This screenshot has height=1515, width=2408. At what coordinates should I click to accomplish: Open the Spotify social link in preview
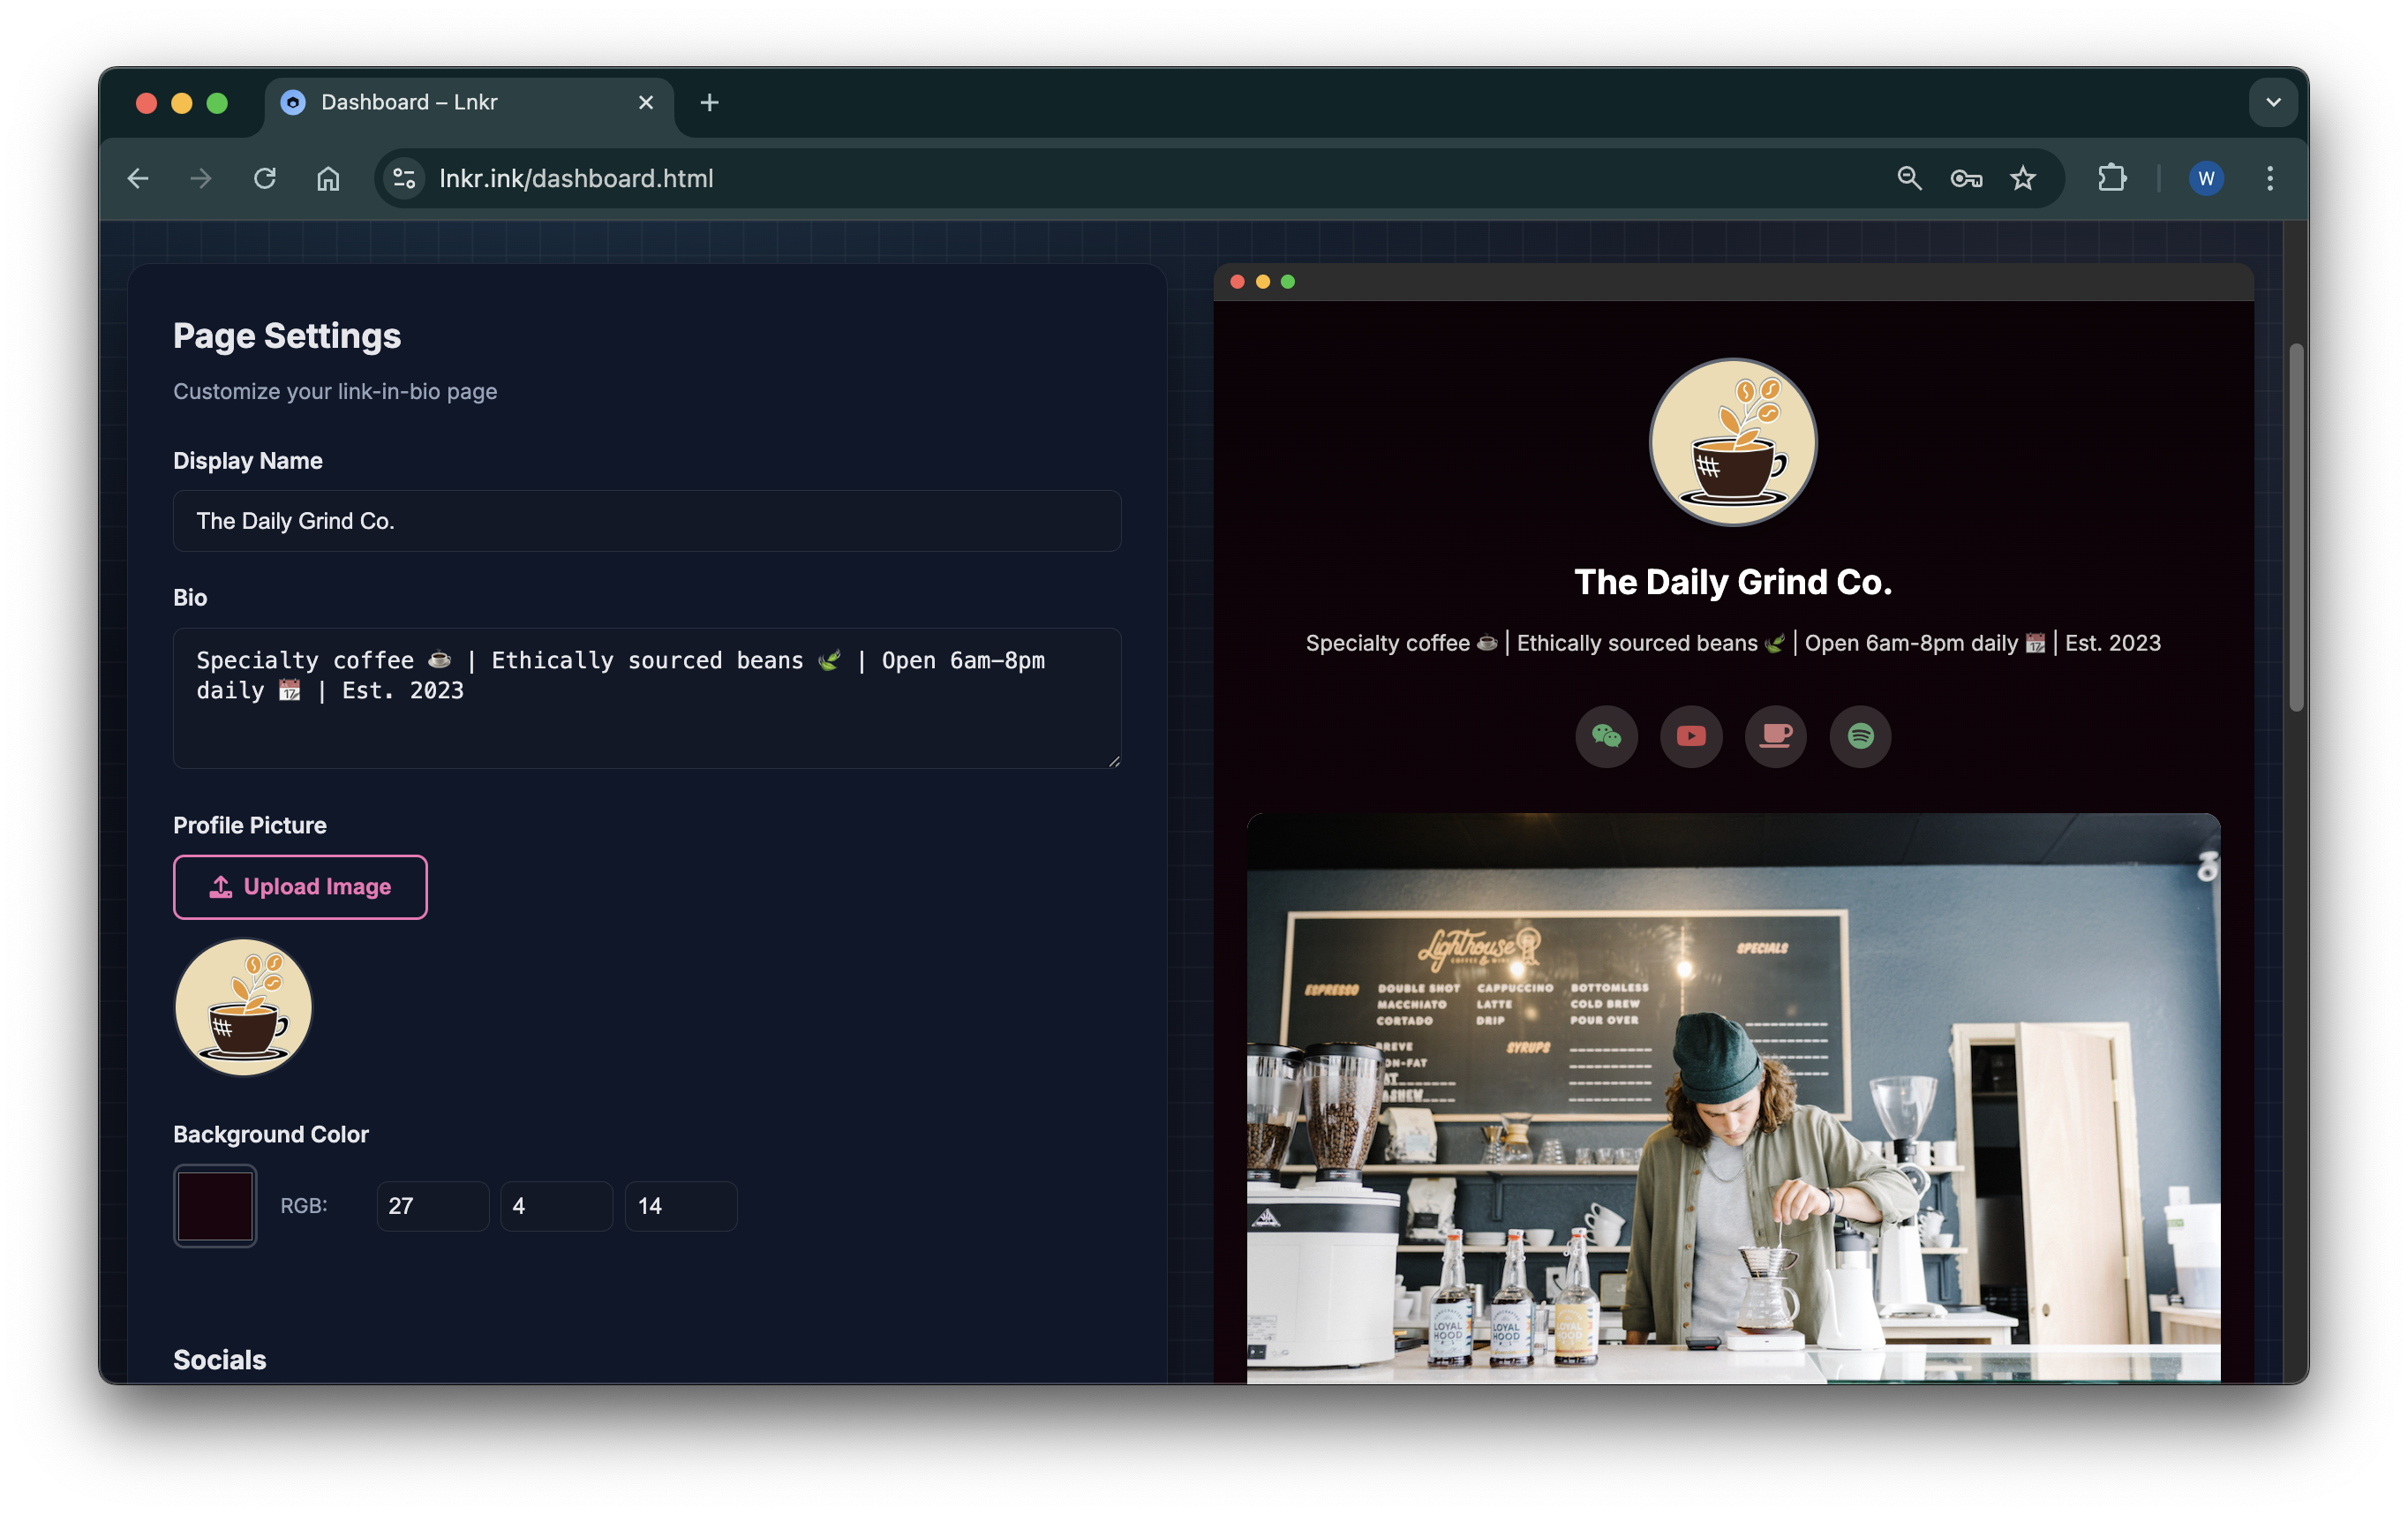(x=1860, y=736)
